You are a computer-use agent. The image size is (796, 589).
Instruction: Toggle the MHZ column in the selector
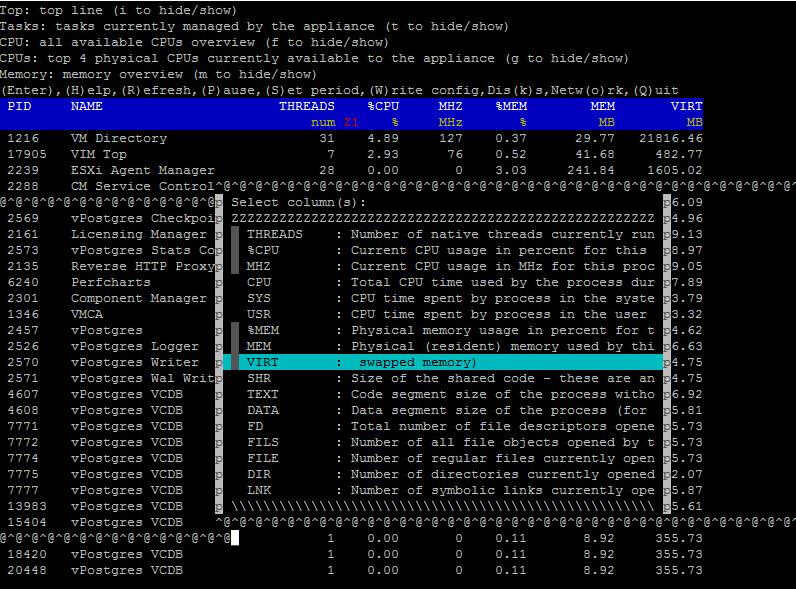tap(235, 266)
